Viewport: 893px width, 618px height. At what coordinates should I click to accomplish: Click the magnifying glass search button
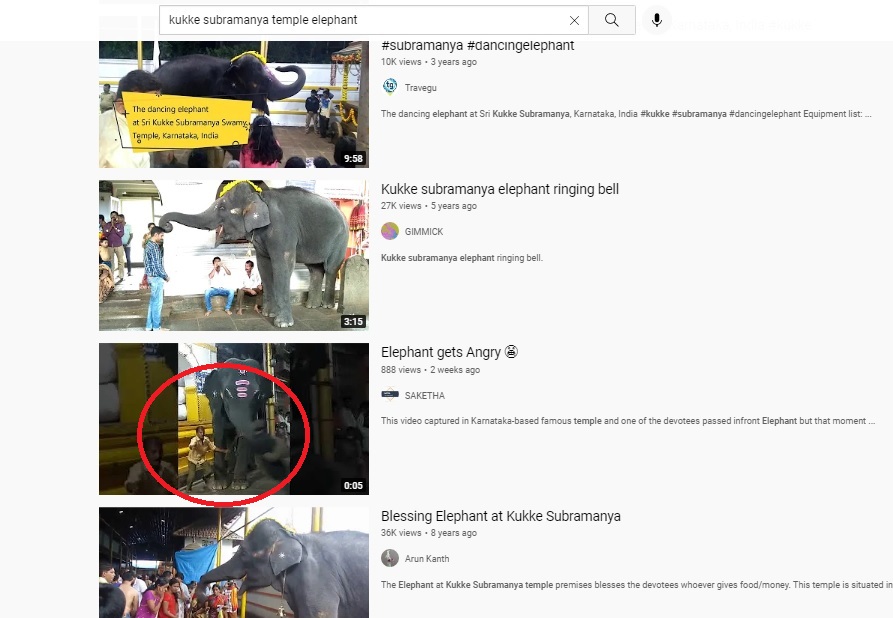pyautogui.click(x=612, y=21)
